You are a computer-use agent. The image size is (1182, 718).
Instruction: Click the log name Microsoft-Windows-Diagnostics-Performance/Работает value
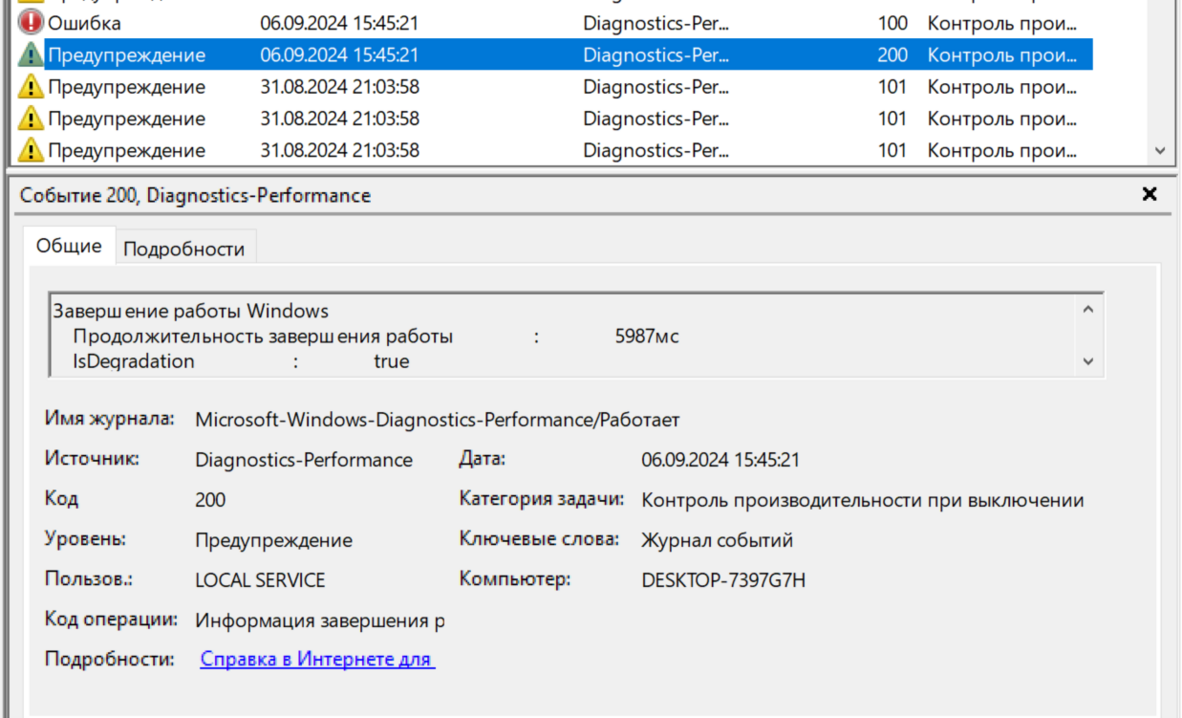click(x=437, y=420)
